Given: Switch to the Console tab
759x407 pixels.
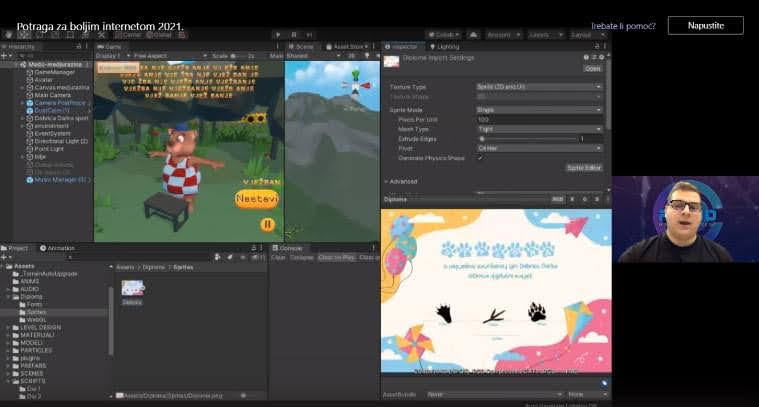Looking at the screenshot, I should [x=287, y=248].
